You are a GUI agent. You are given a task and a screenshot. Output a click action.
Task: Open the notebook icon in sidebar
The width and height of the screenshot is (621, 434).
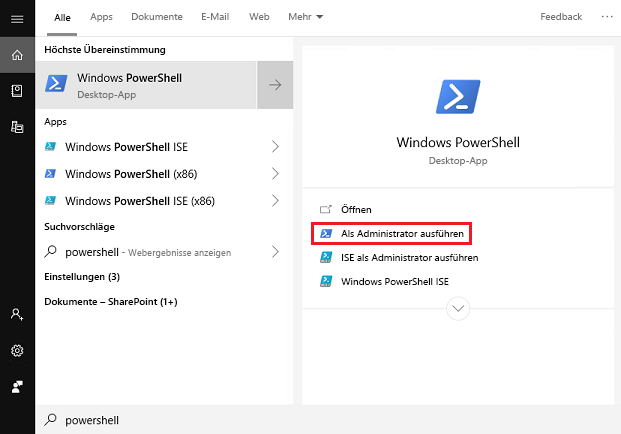pos(17,91)
